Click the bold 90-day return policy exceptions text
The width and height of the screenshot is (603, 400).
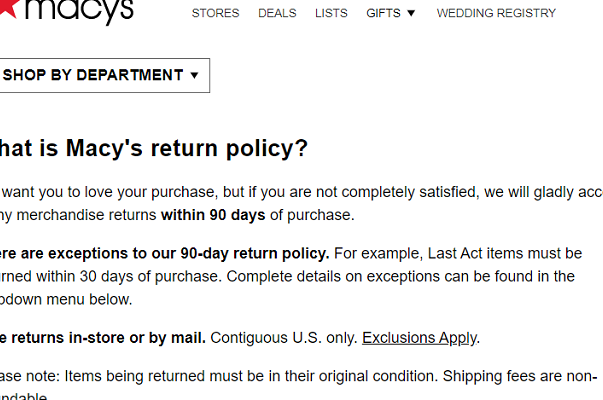tap(165, 252)
